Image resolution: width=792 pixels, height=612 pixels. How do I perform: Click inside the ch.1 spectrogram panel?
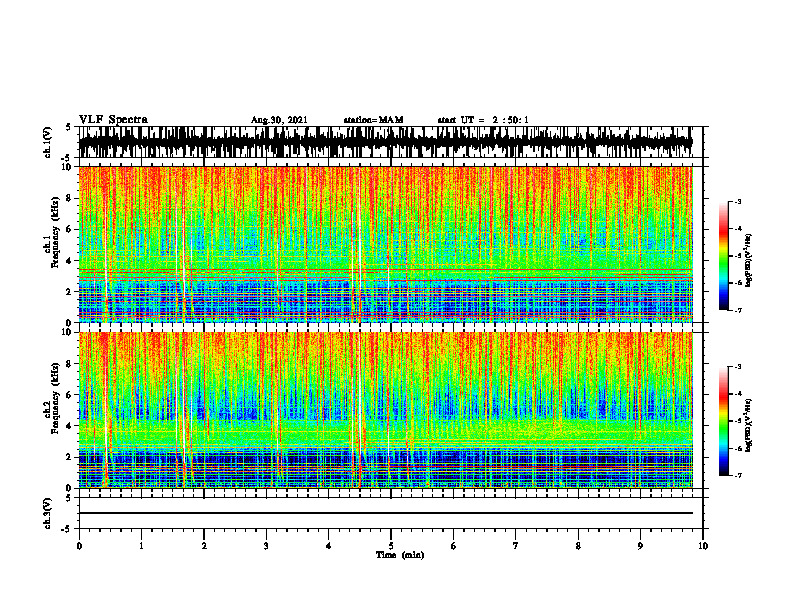click(385, 244)
